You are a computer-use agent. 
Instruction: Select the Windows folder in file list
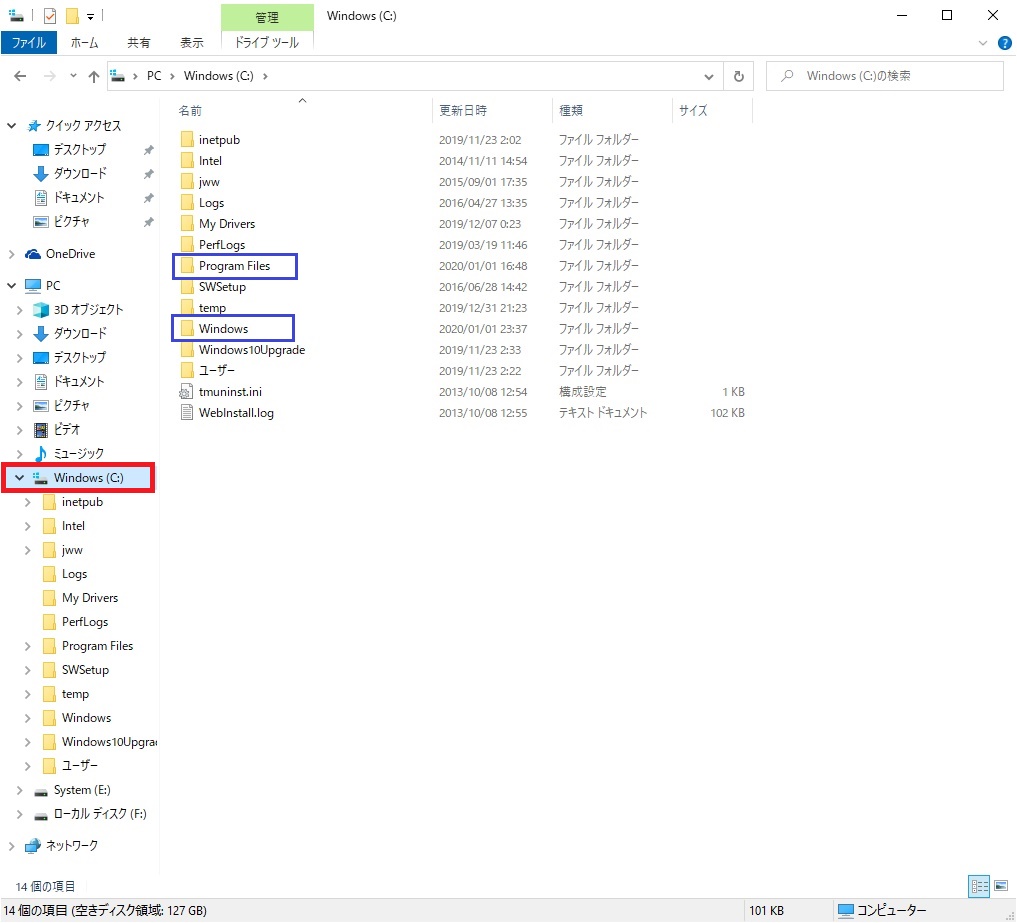click(x=223, y=329)
